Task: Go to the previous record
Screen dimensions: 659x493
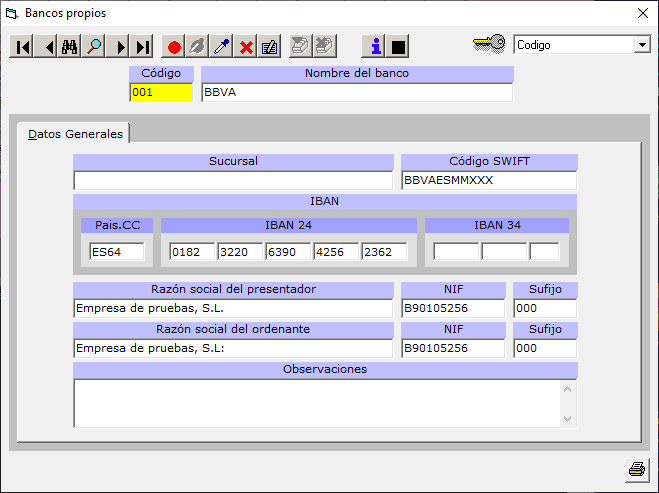Action: [x=47, y=47]
